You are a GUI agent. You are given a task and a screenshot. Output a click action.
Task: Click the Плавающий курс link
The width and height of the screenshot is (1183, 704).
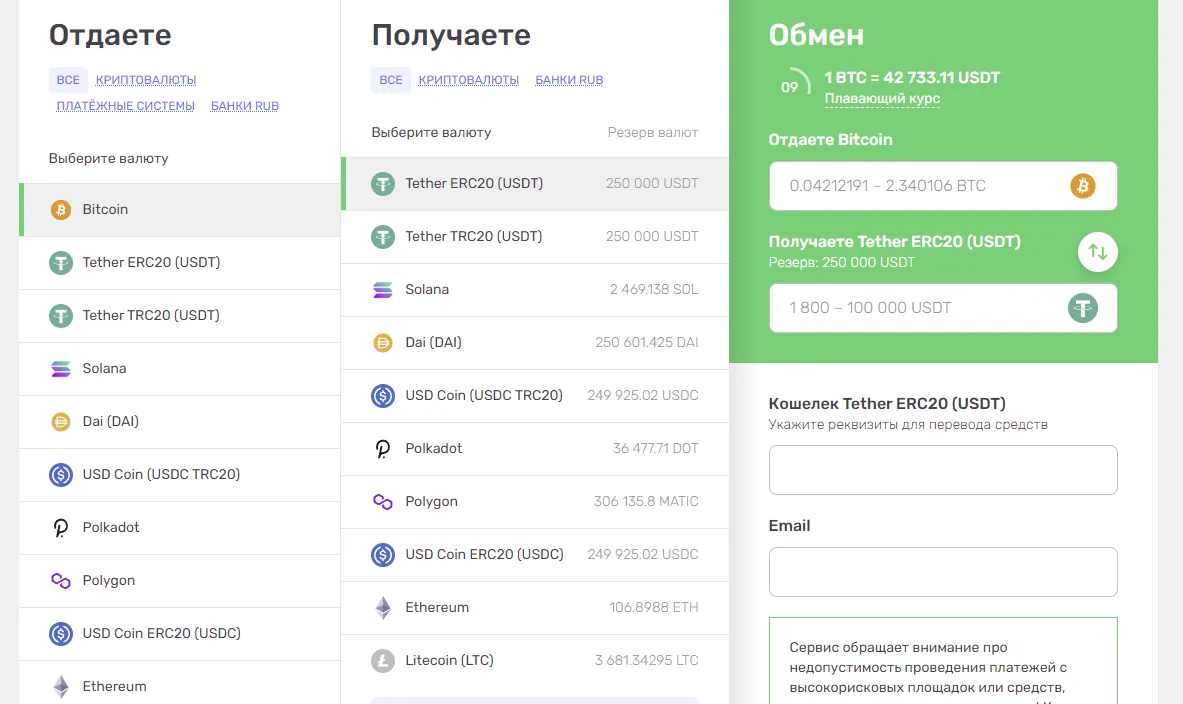(x=882, y=99)
